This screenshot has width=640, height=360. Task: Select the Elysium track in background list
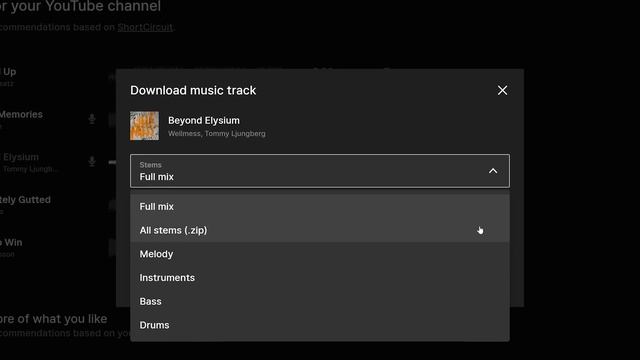(x=21, y=157)
